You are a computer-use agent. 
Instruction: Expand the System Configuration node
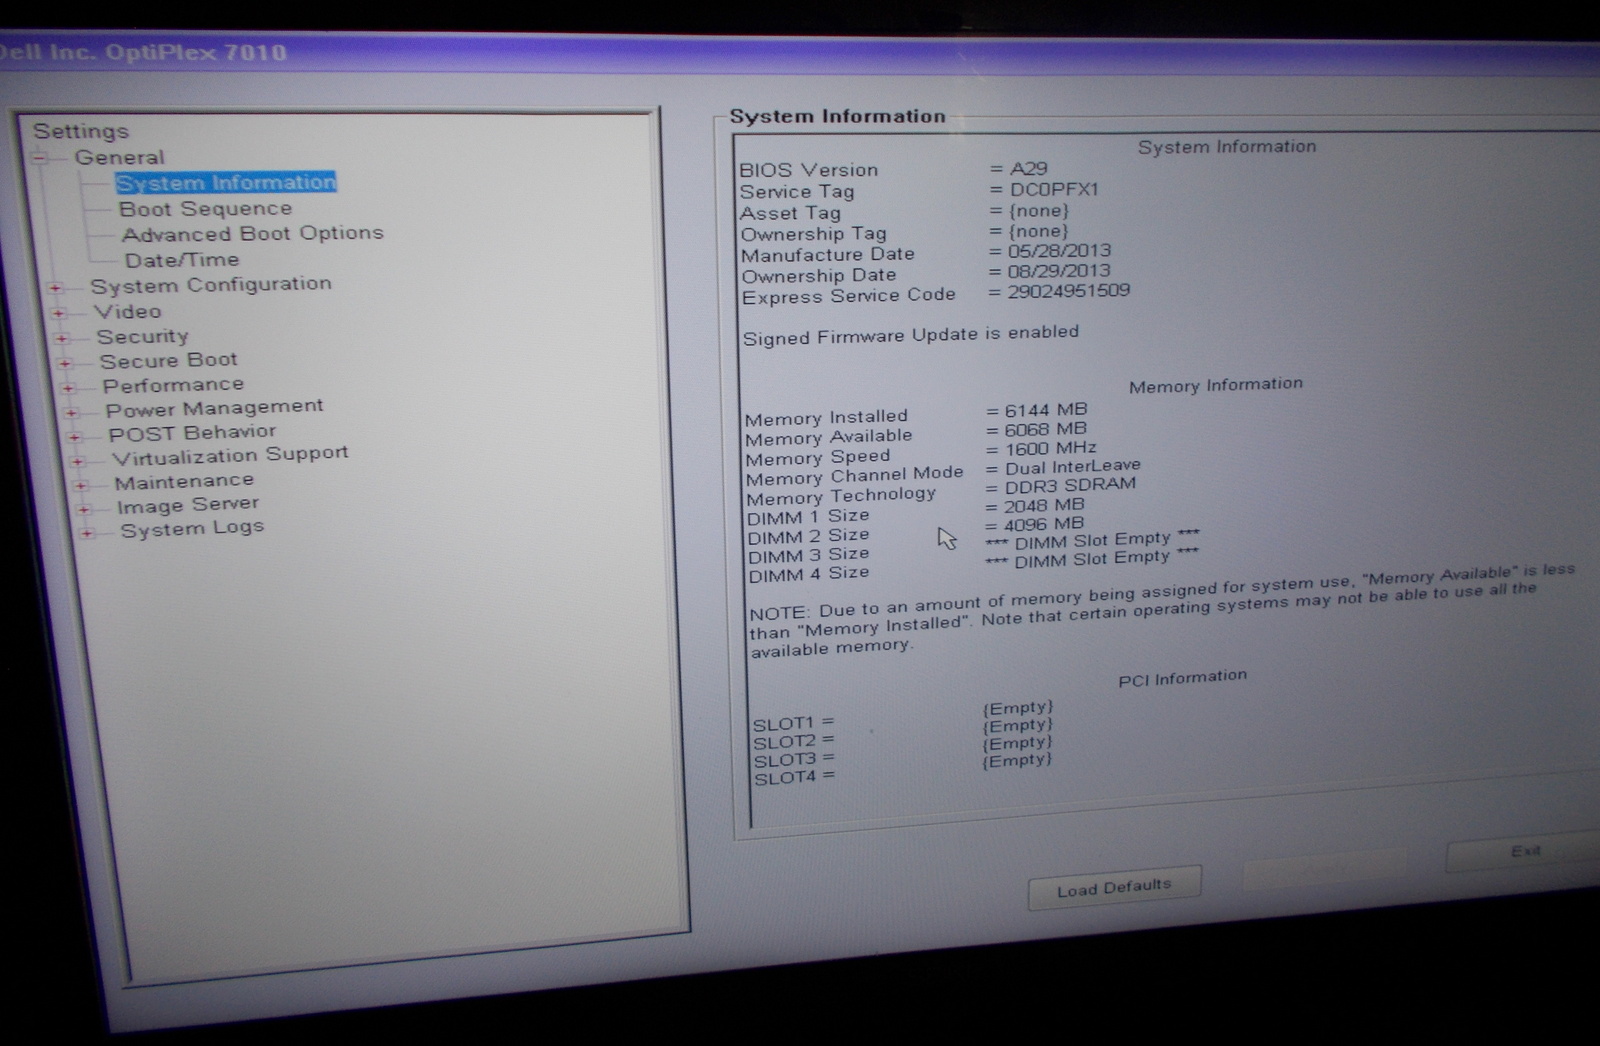(55, 288)
